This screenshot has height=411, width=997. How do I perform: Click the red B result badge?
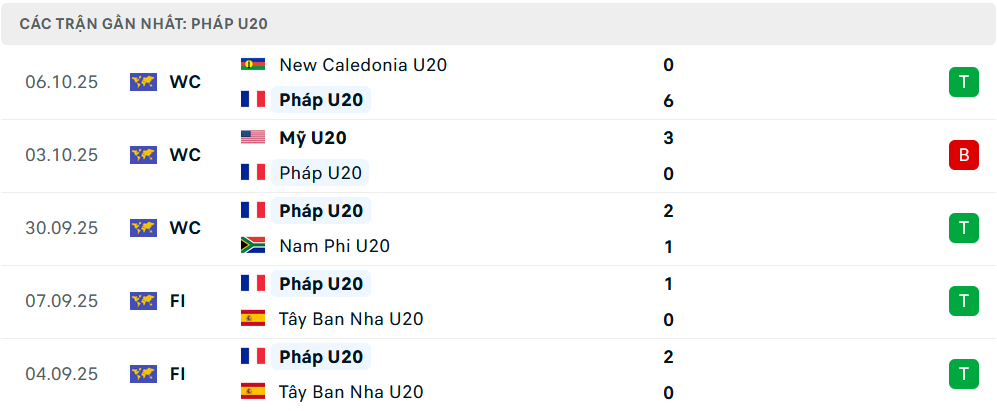963,155
